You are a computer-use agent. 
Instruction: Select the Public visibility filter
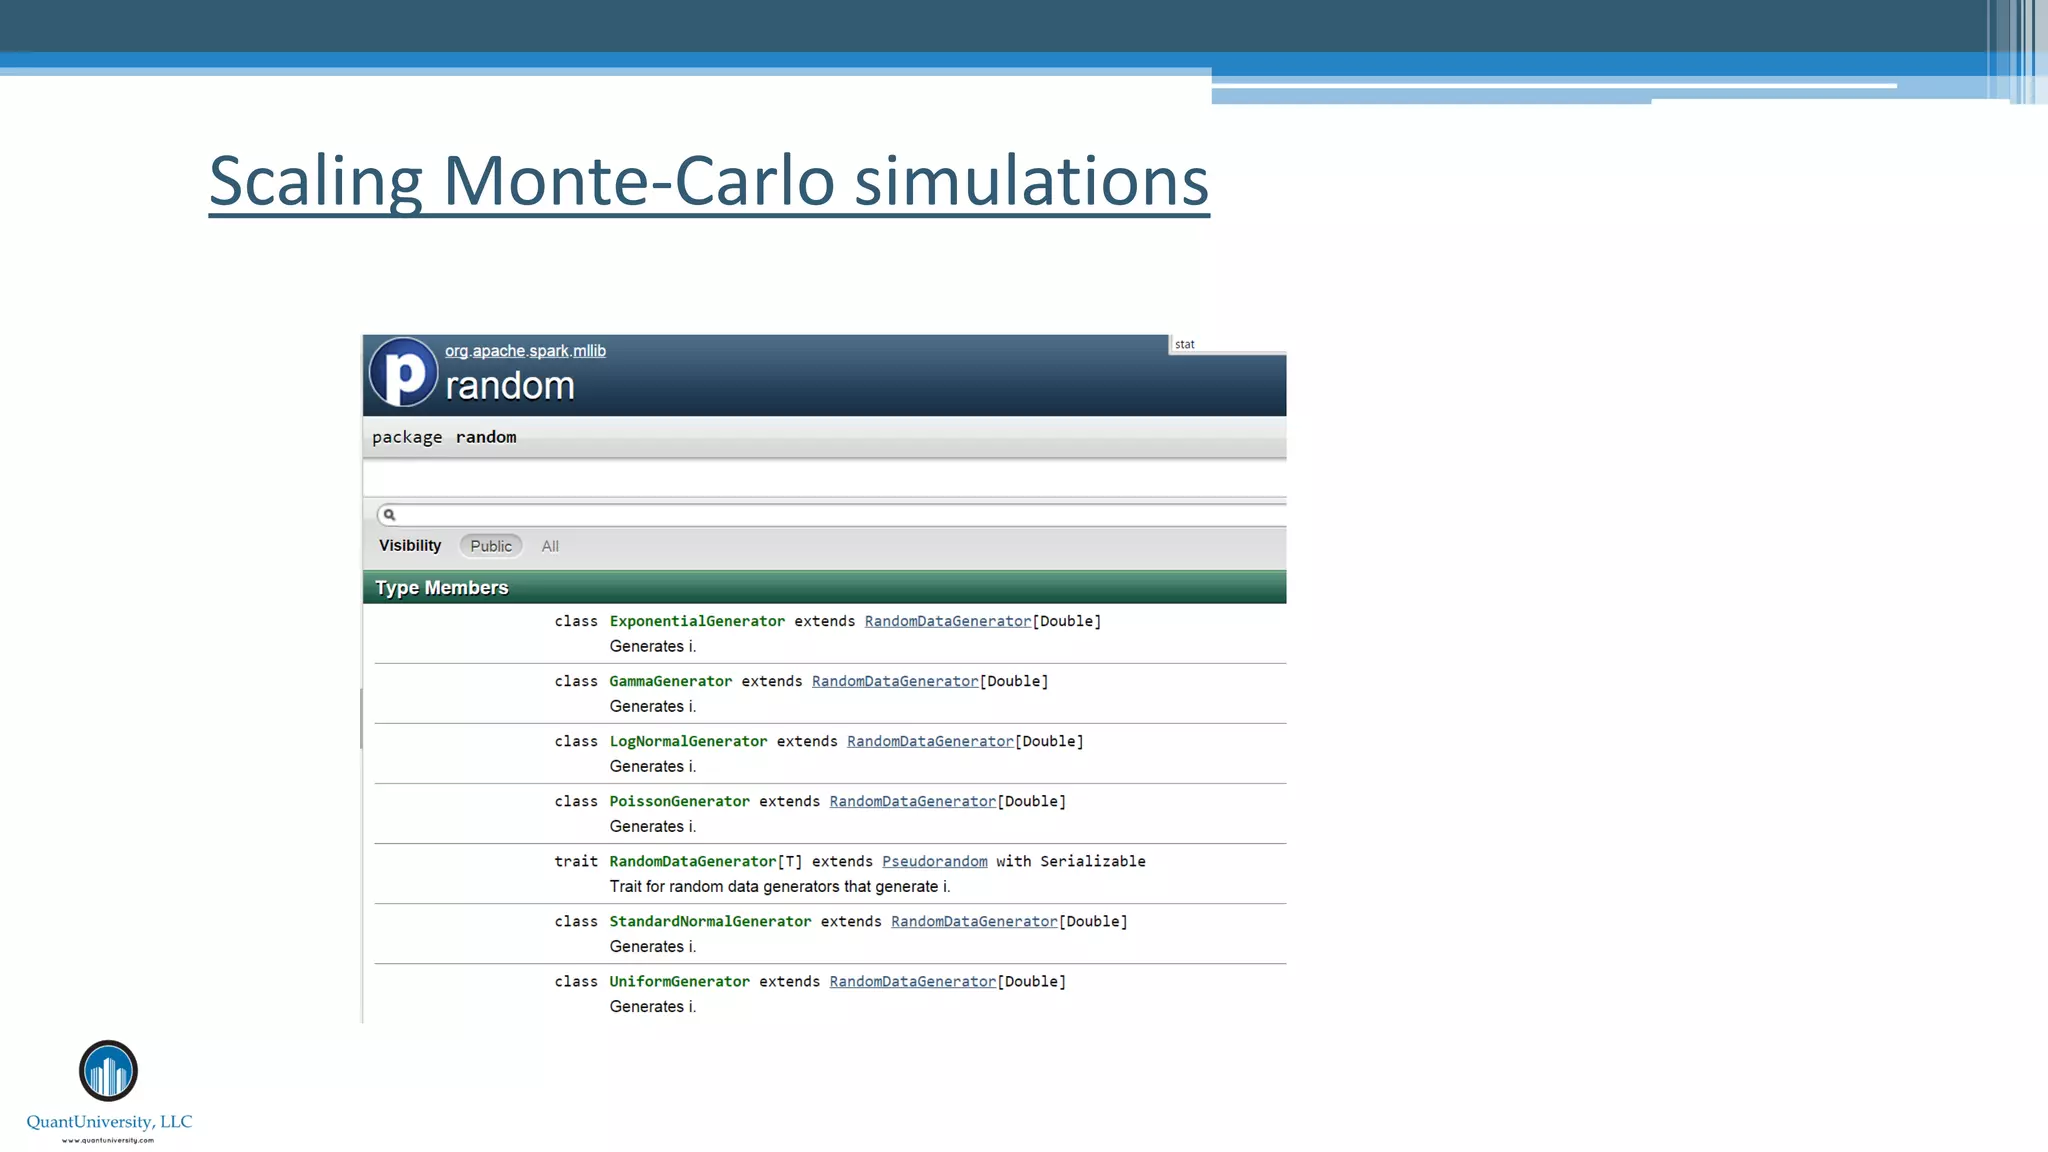pos(491,546)
